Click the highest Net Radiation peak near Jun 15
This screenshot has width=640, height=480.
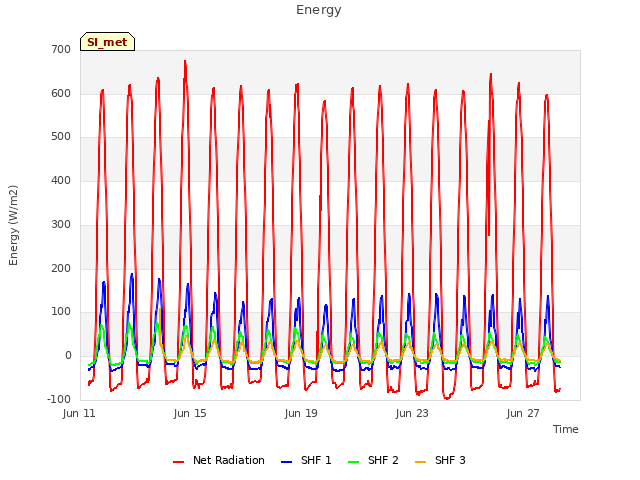point(185,61)
